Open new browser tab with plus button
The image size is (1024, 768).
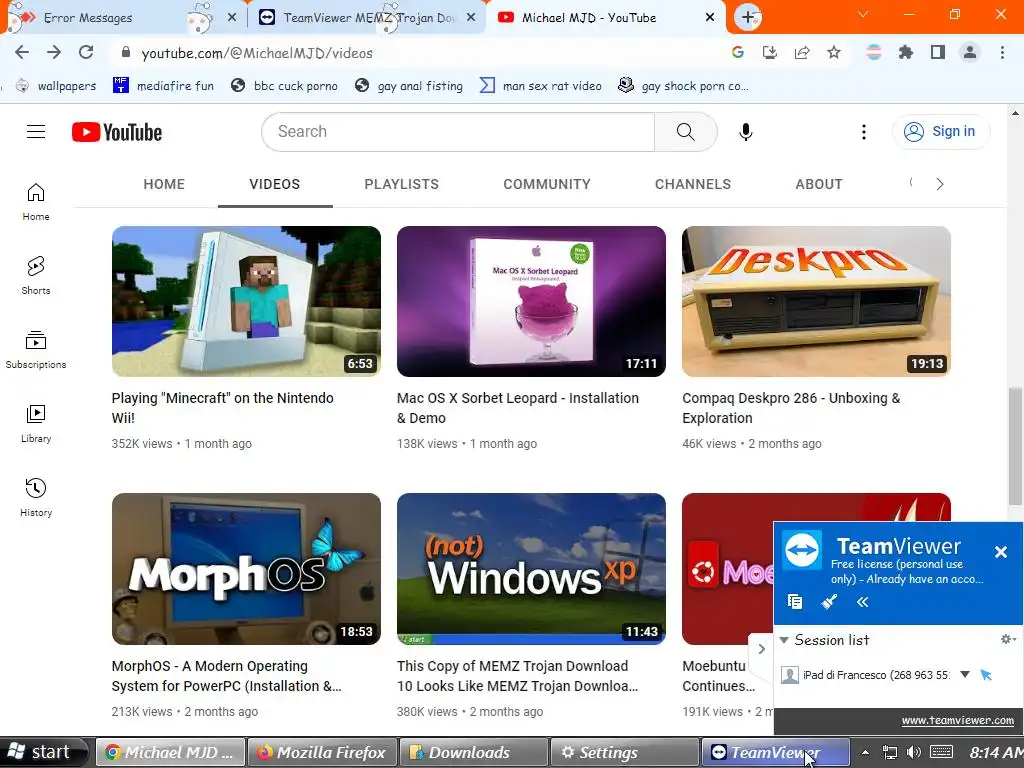coord(748,18)
